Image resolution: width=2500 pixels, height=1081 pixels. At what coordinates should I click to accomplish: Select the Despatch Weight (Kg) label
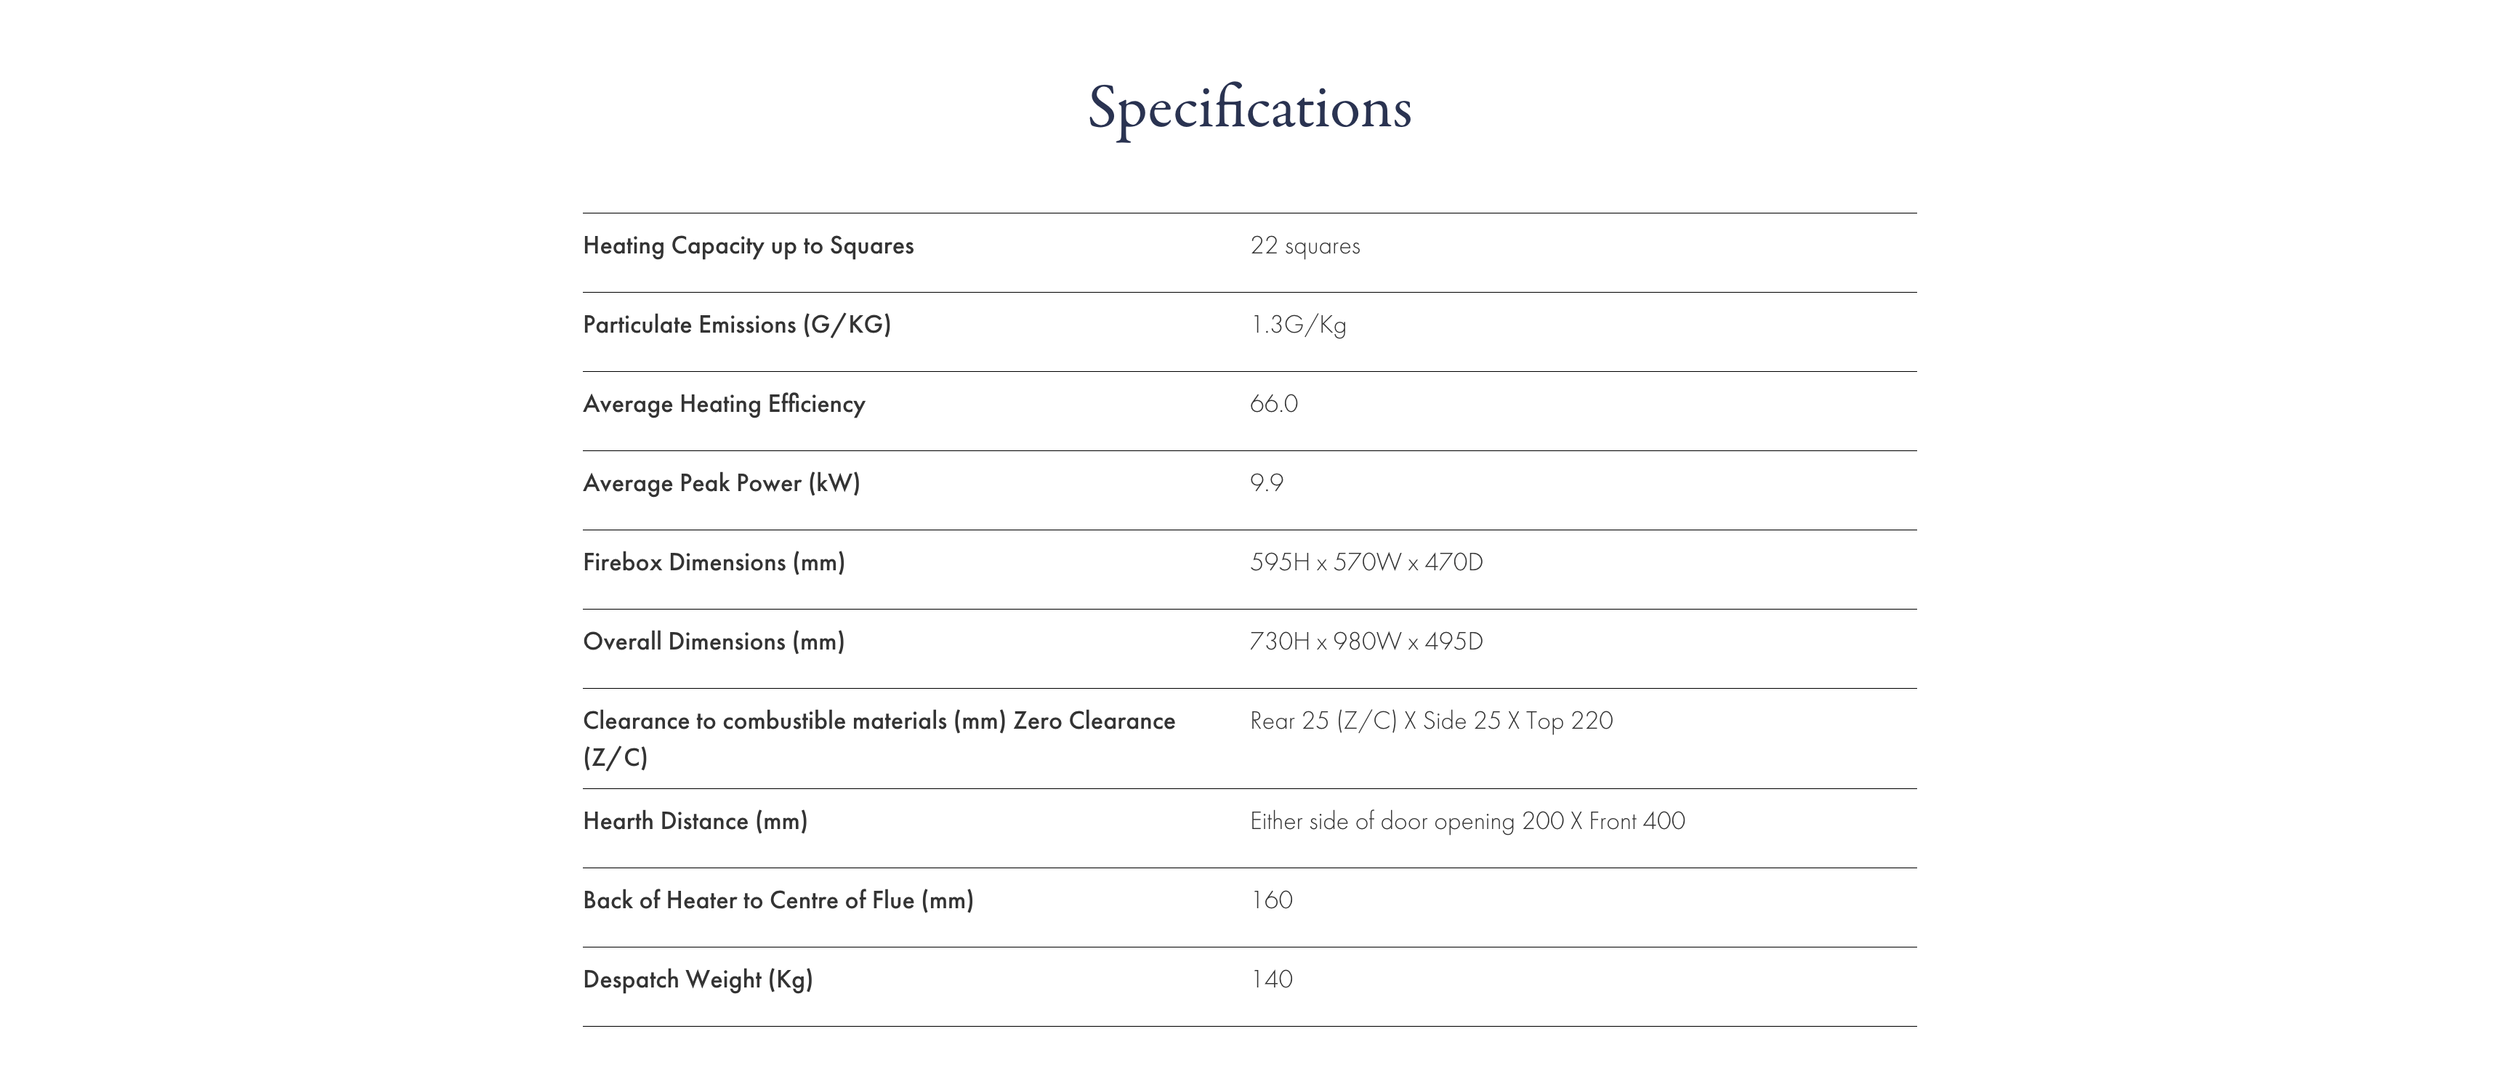698,980
